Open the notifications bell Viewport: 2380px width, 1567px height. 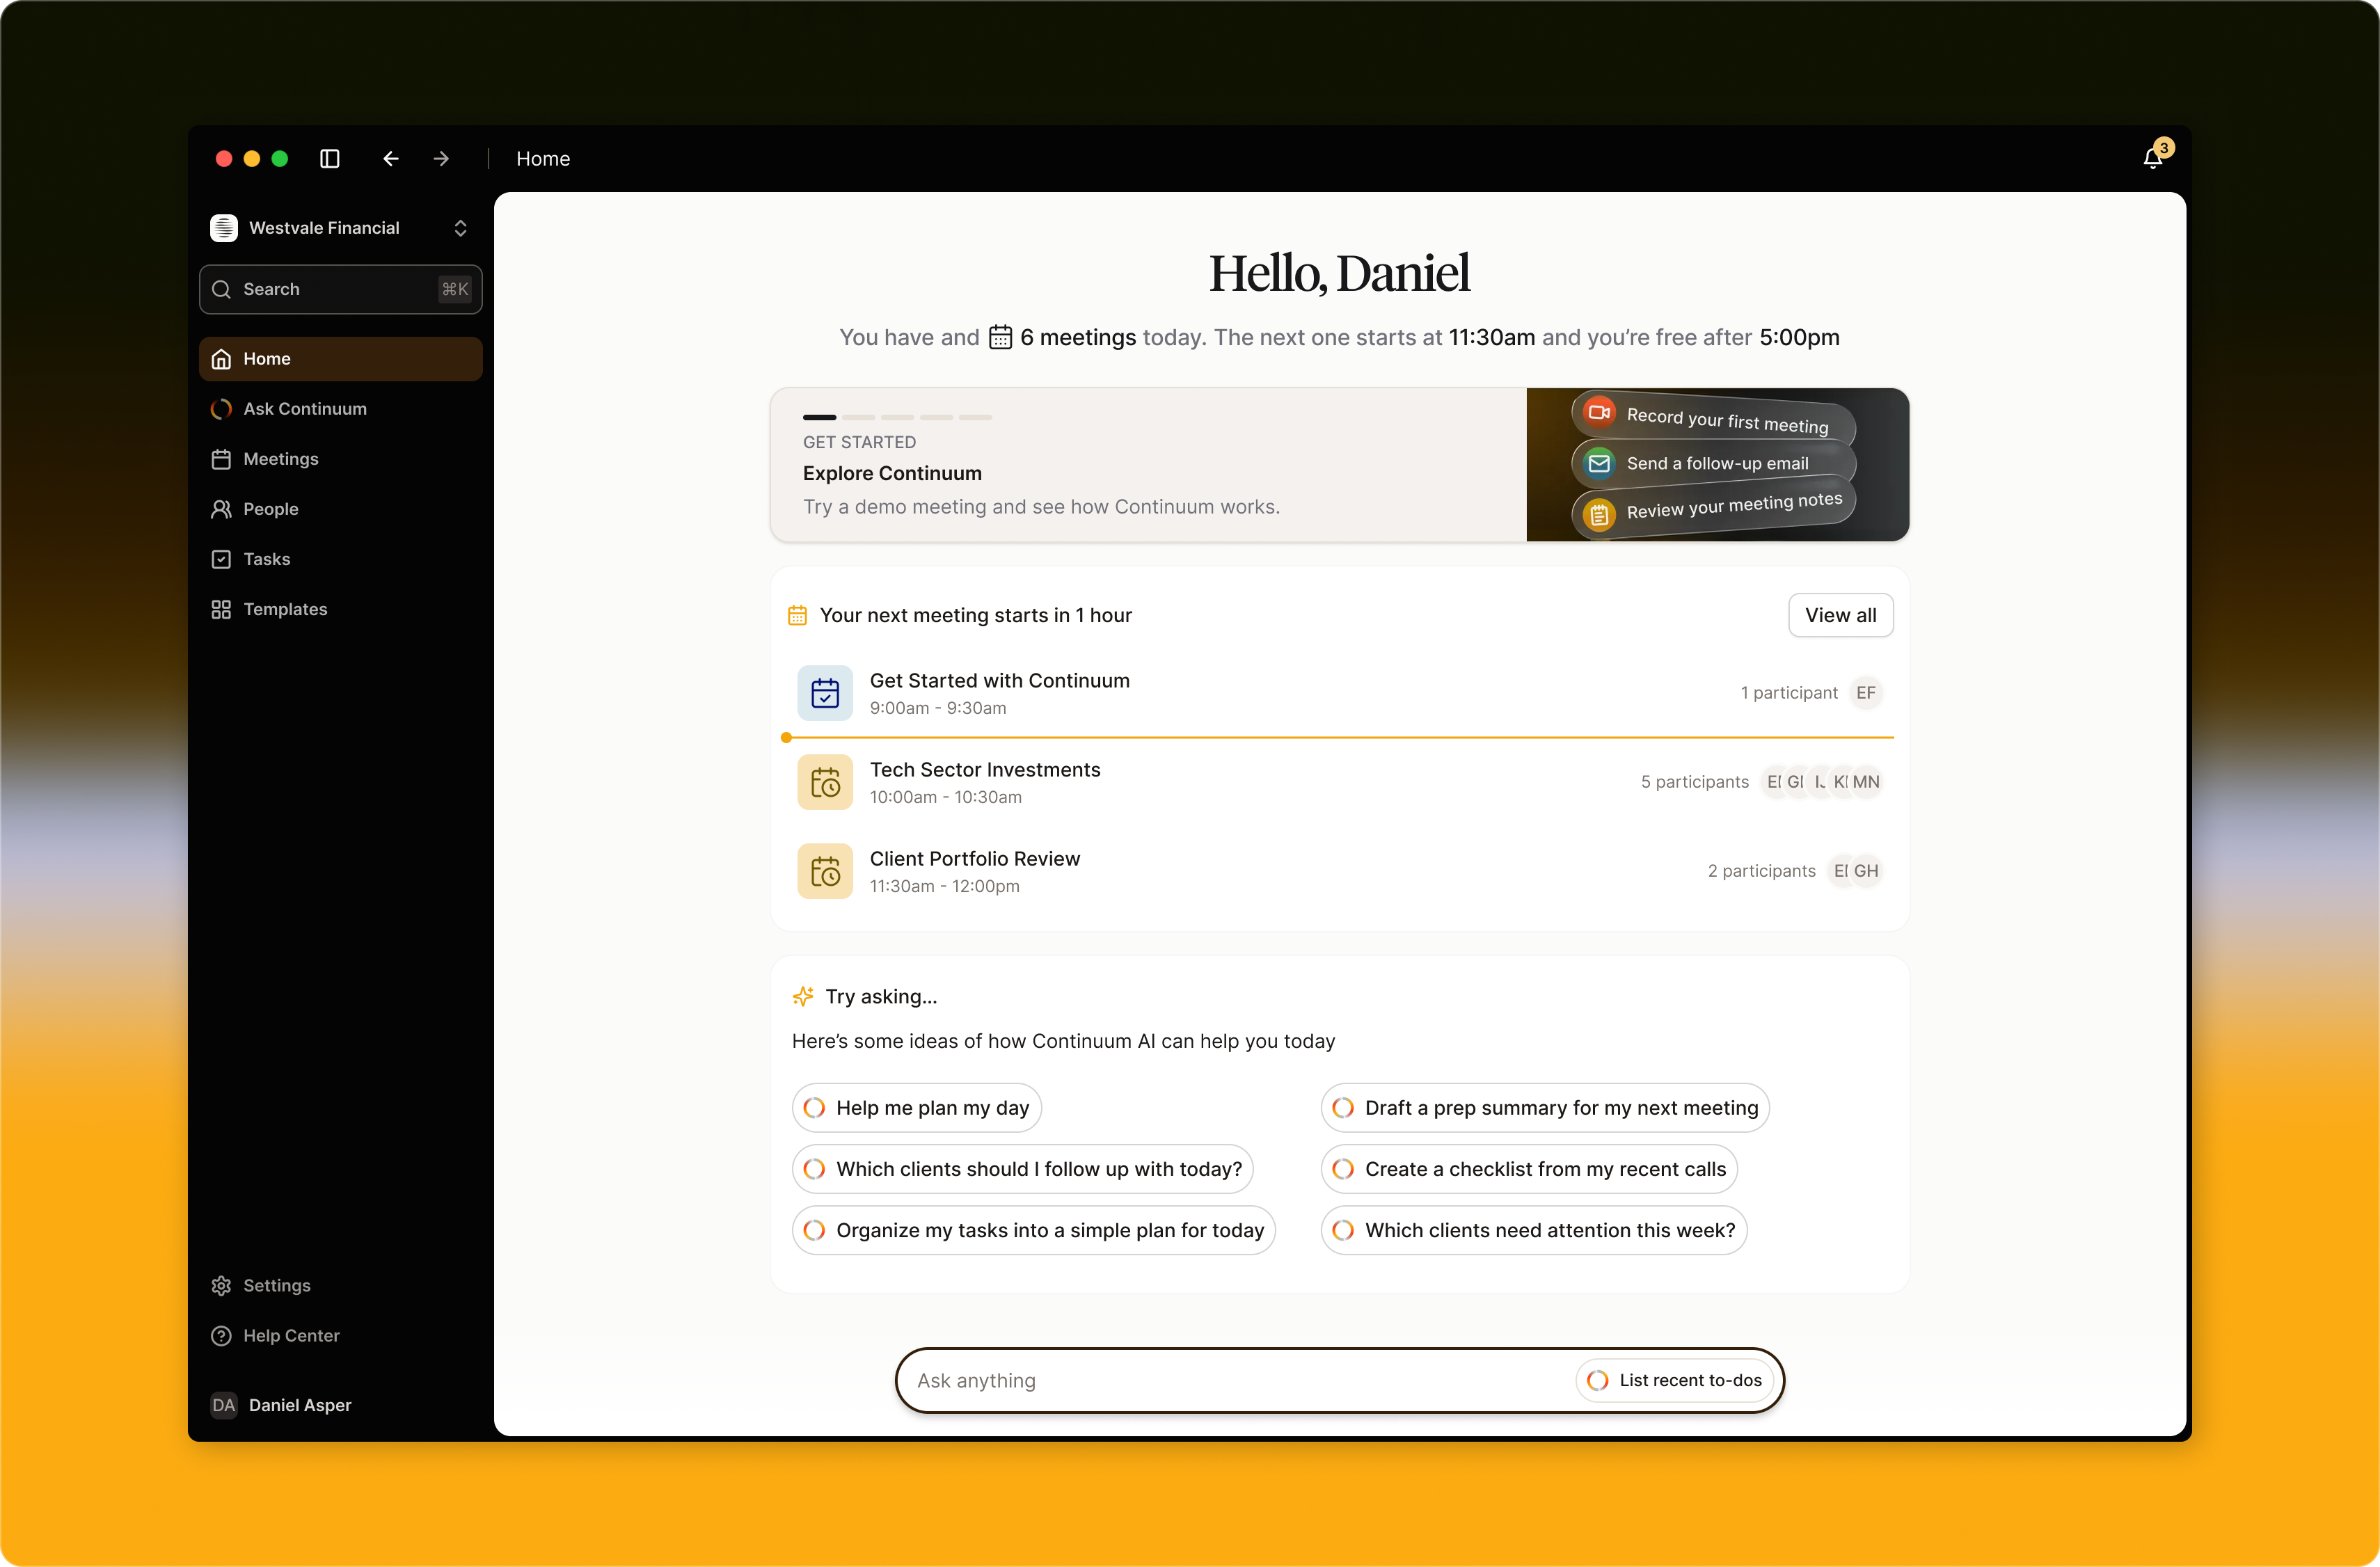click(x=2153, y=158)
